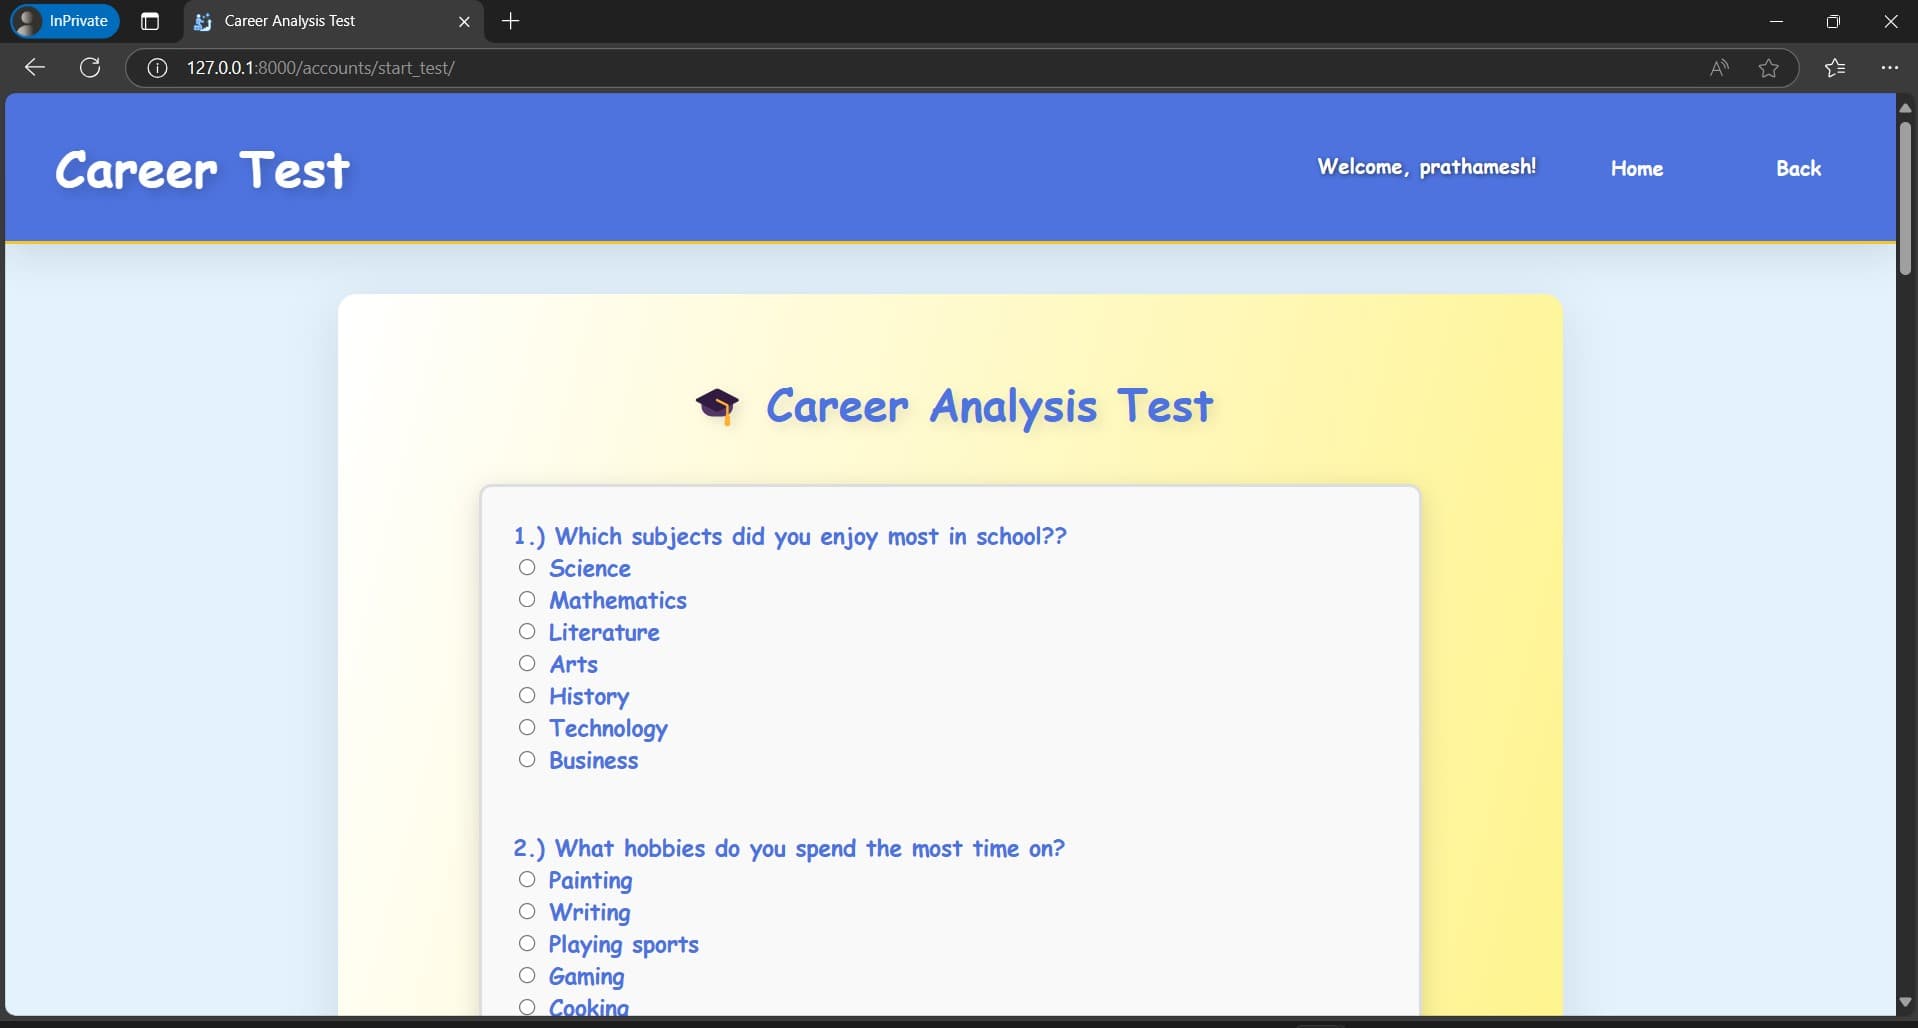Pick History radio option
The width and height of the screenshot is (1918, 1028).
[527, 696]
